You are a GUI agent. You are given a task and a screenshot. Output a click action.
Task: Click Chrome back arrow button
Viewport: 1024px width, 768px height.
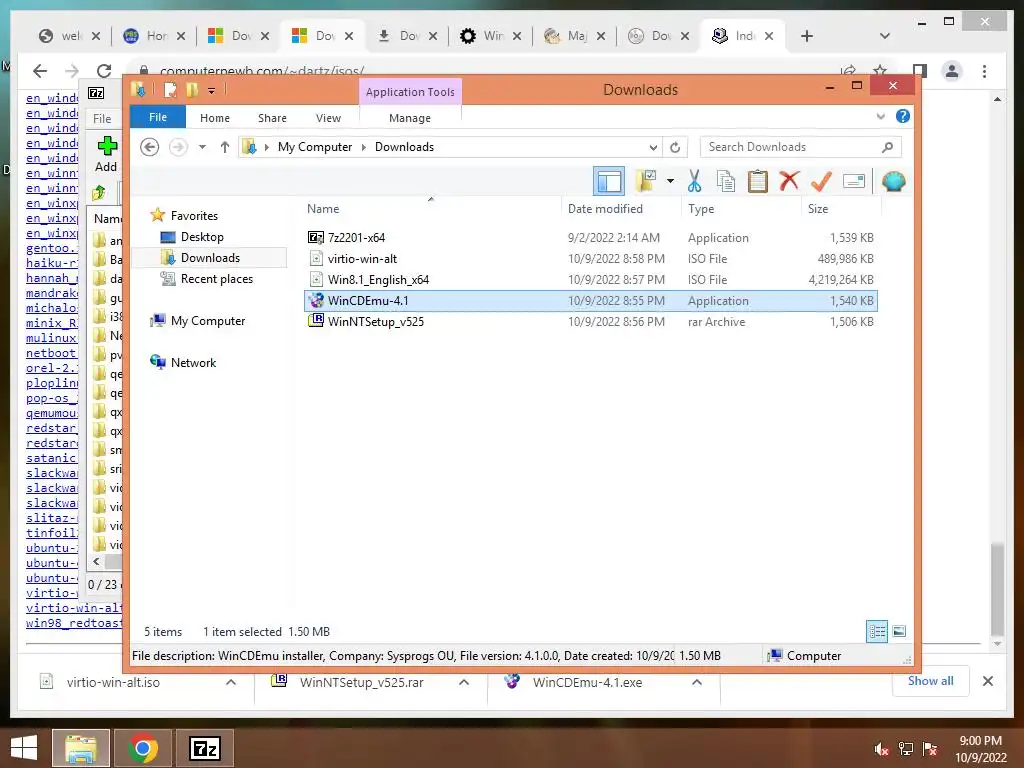point(40,71)
